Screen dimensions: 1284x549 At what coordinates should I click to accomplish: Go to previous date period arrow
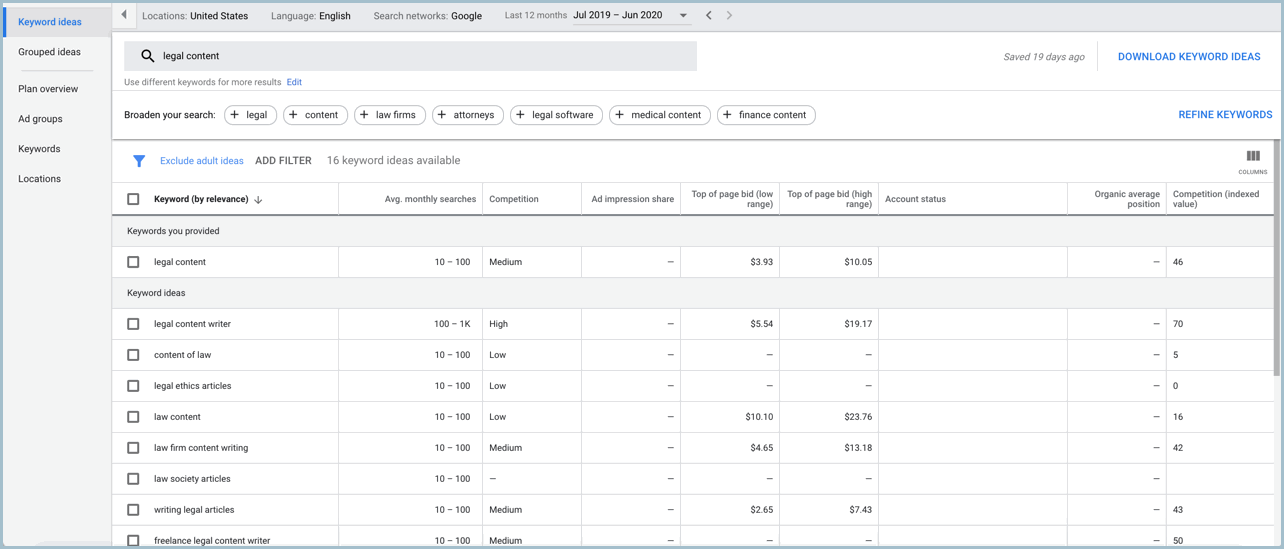(709, 16)
